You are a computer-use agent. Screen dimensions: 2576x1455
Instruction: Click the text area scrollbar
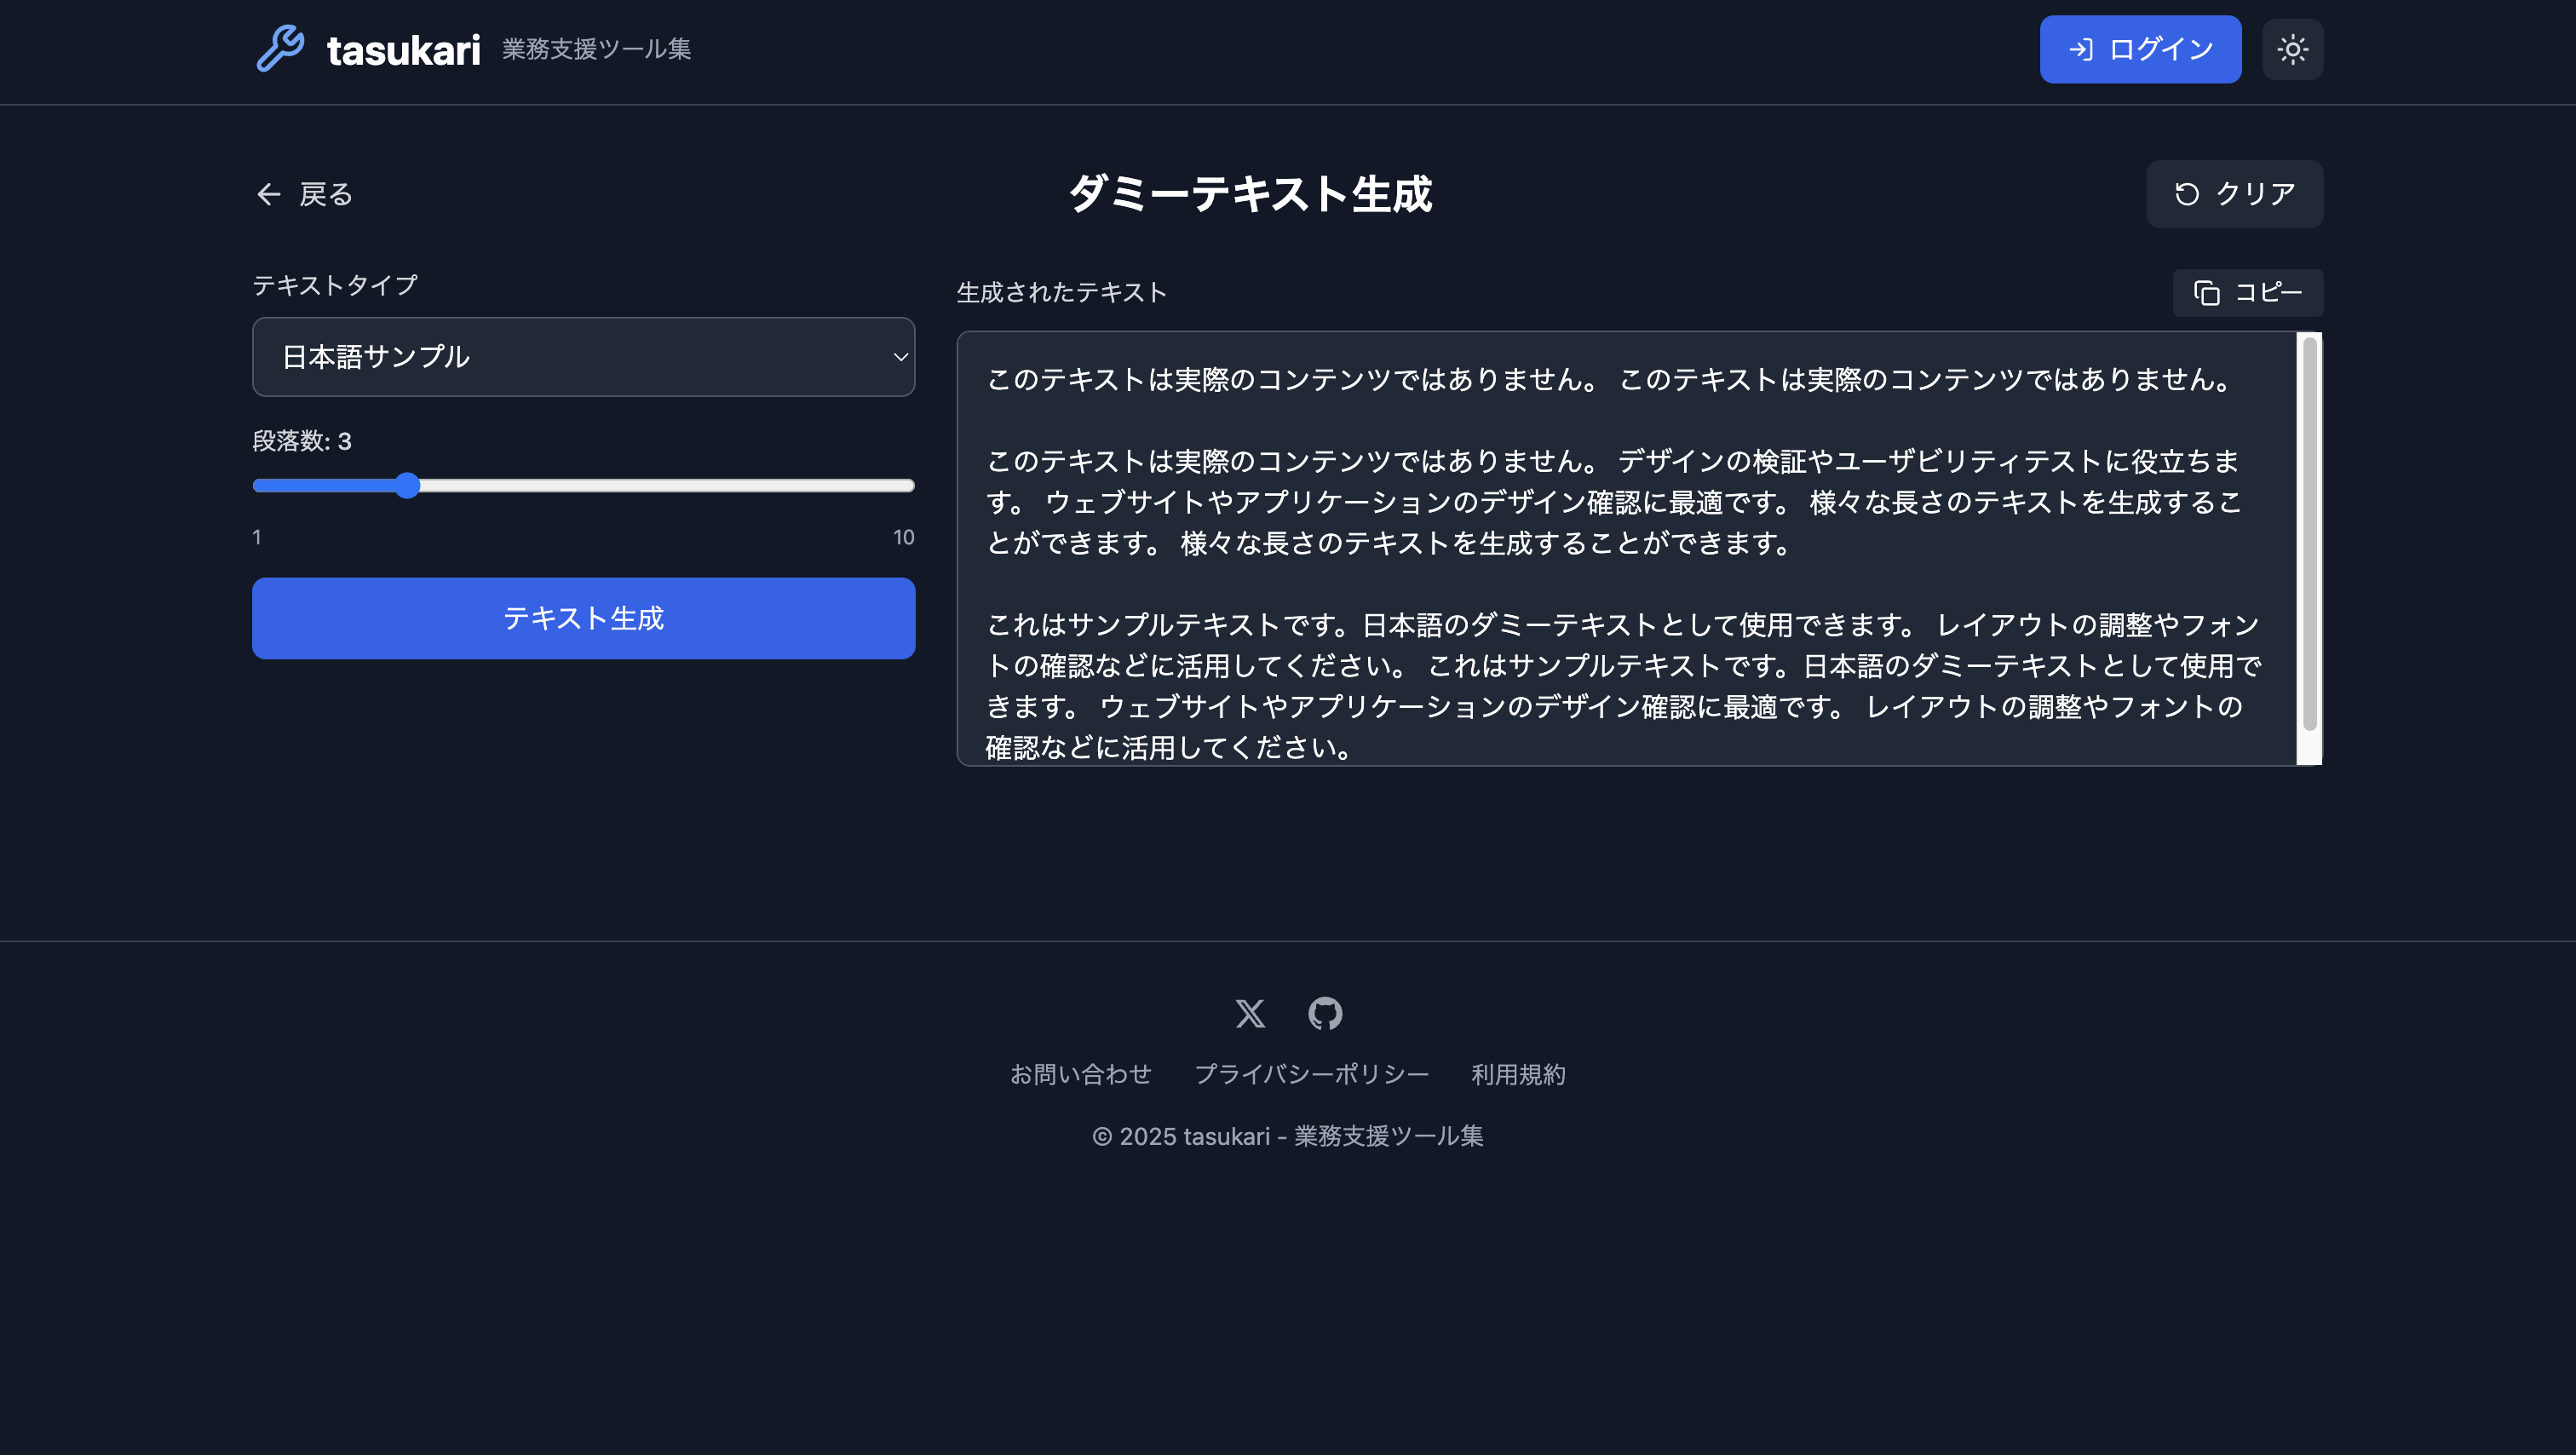coord(2309,535)
